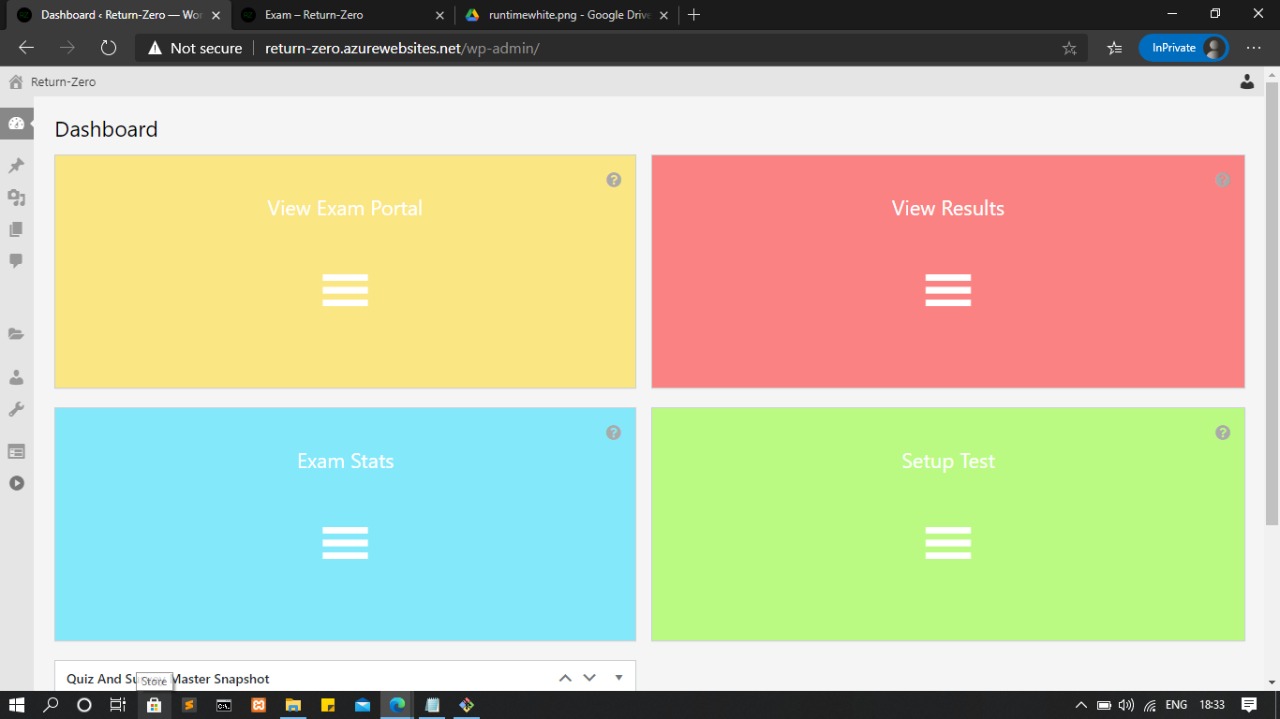
Task: Open Task View on taskbar
Action: (118, 705)
